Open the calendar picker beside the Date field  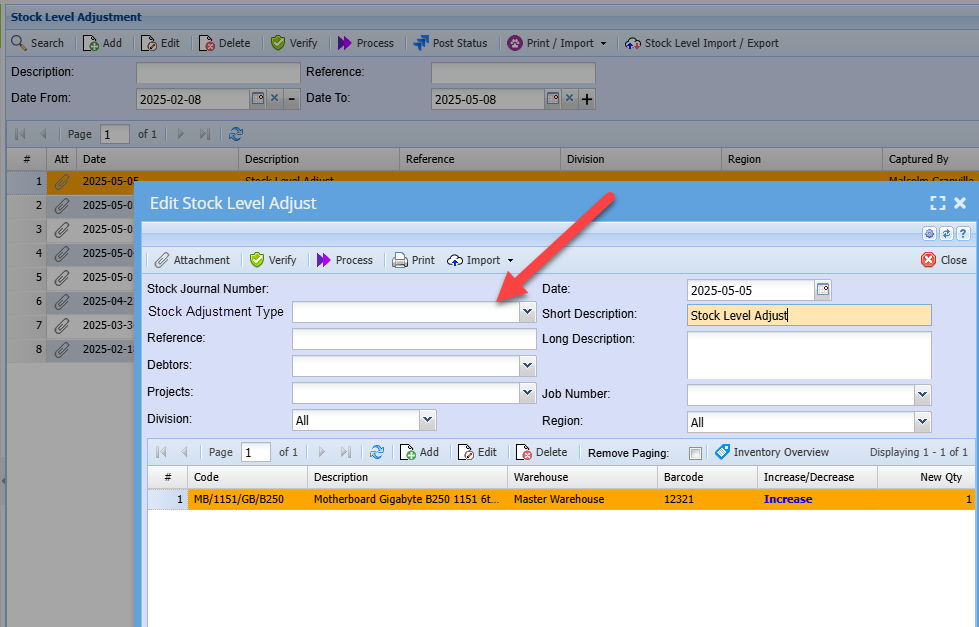point(823,290)
